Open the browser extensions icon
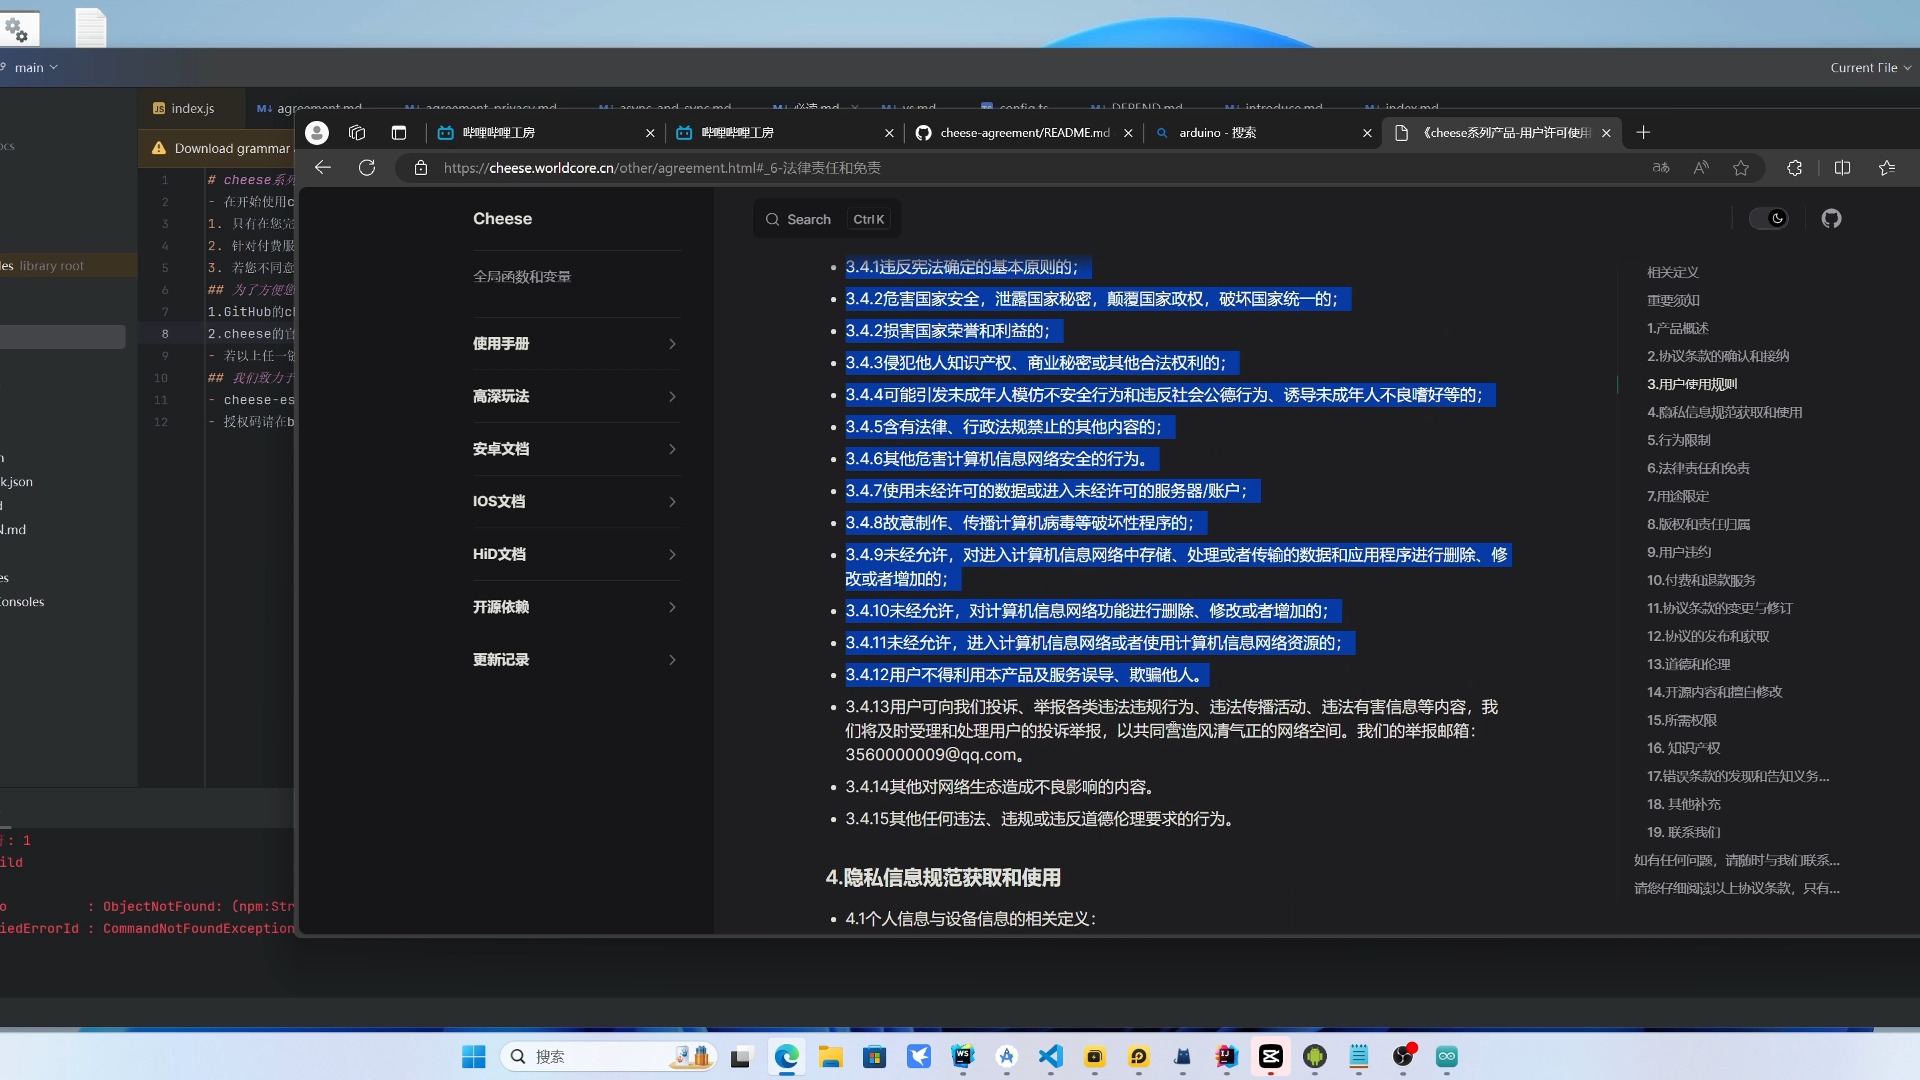This screenshot has height=1080, width=1920. (1795, 168)
